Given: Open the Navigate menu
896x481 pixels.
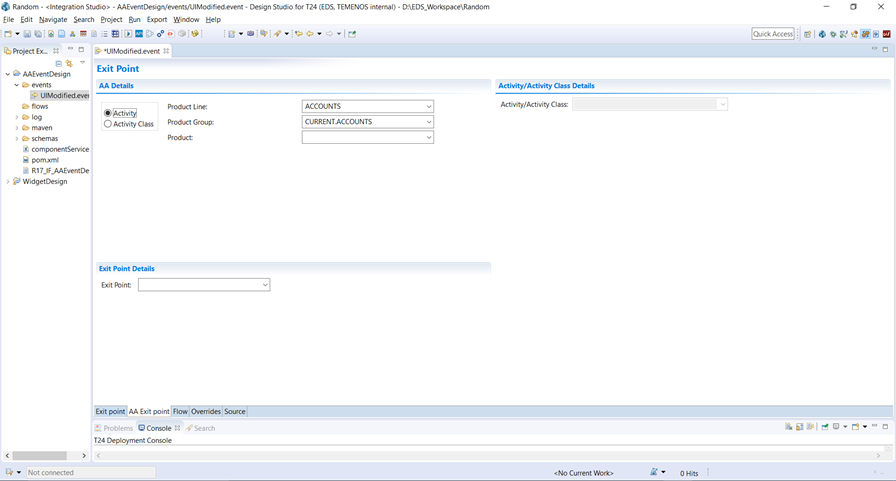Looking at the screenshot, I should coord(53,19).
